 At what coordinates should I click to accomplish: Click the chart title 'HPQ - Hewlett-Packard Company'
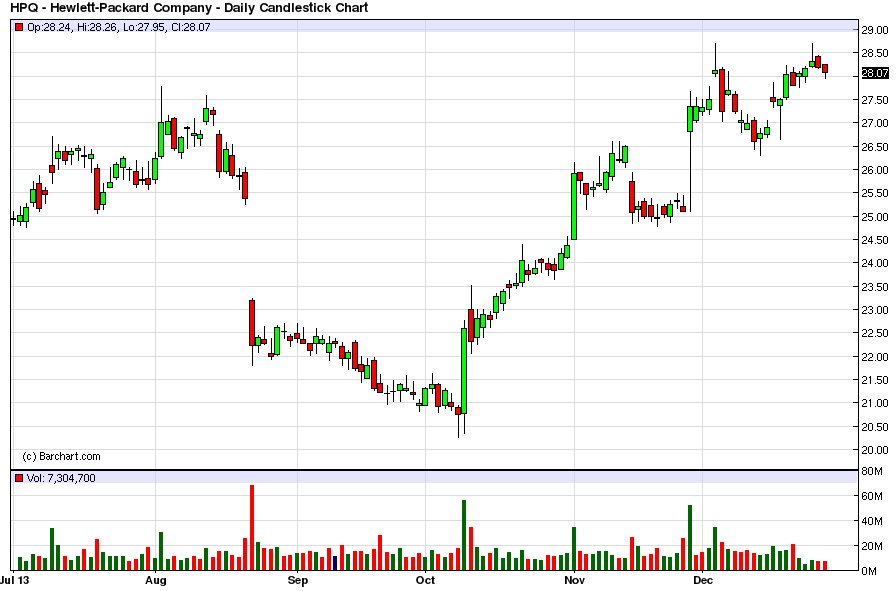(110, 7)
